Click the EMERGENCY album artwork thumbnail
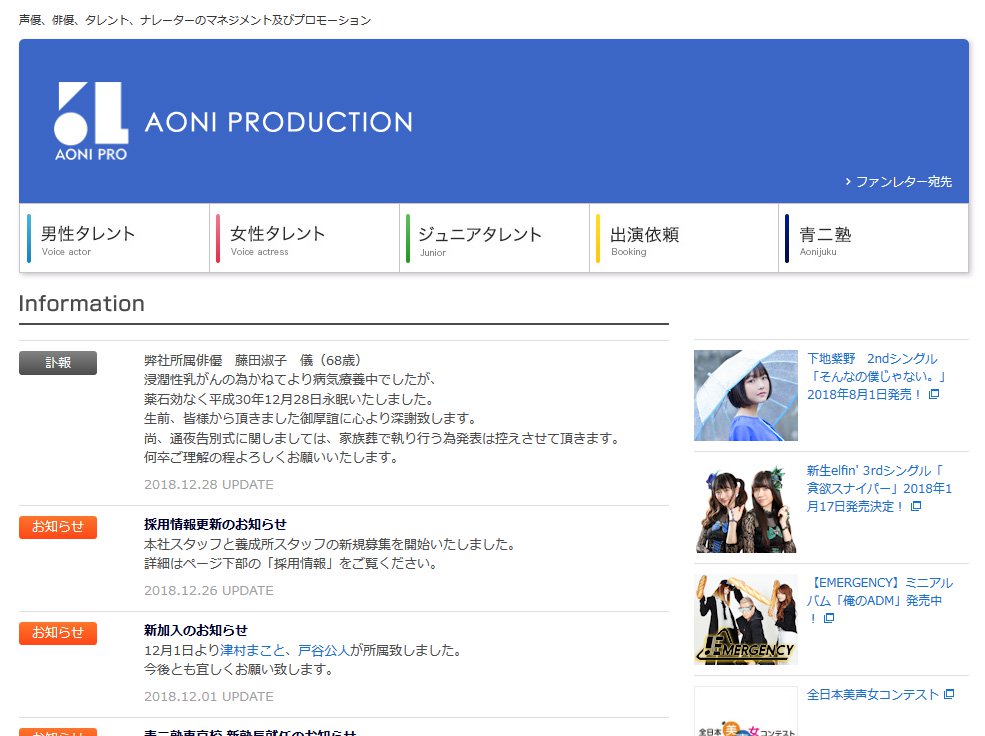This screenshot has width=985, height=736. click(x=745, y=618)
